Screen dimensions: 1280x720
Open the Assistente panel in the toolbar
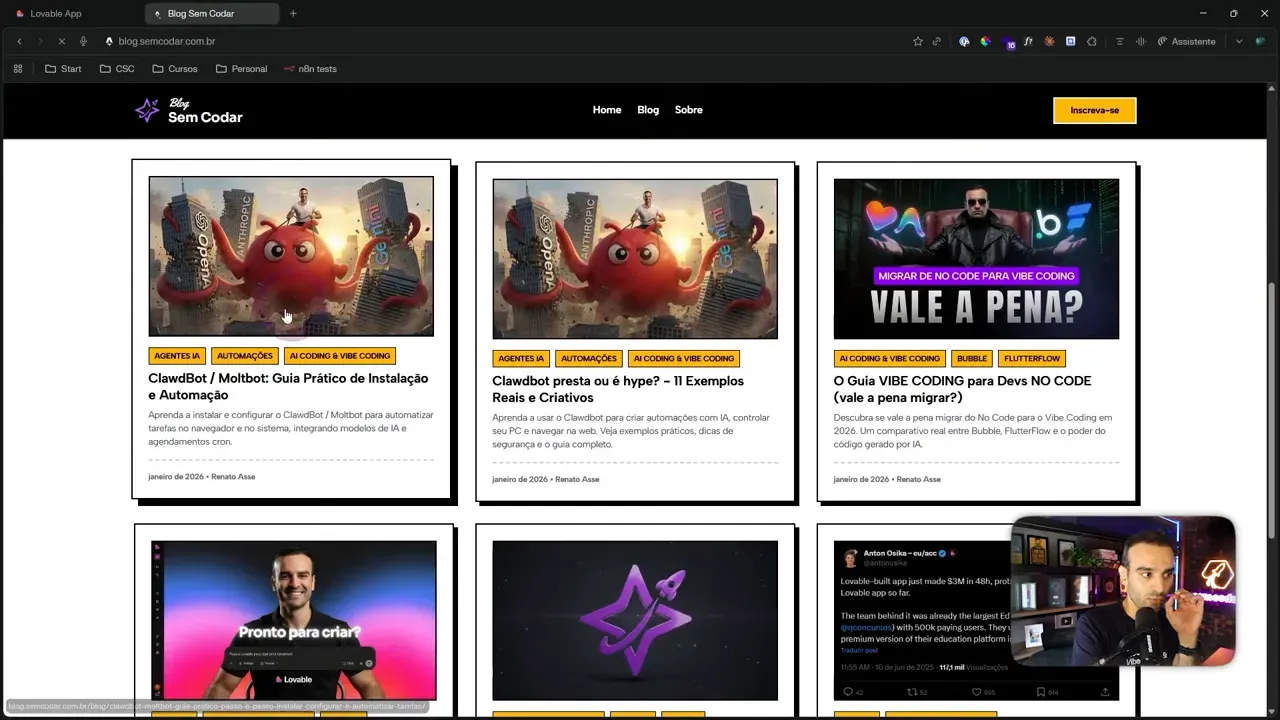point(1188,41)
